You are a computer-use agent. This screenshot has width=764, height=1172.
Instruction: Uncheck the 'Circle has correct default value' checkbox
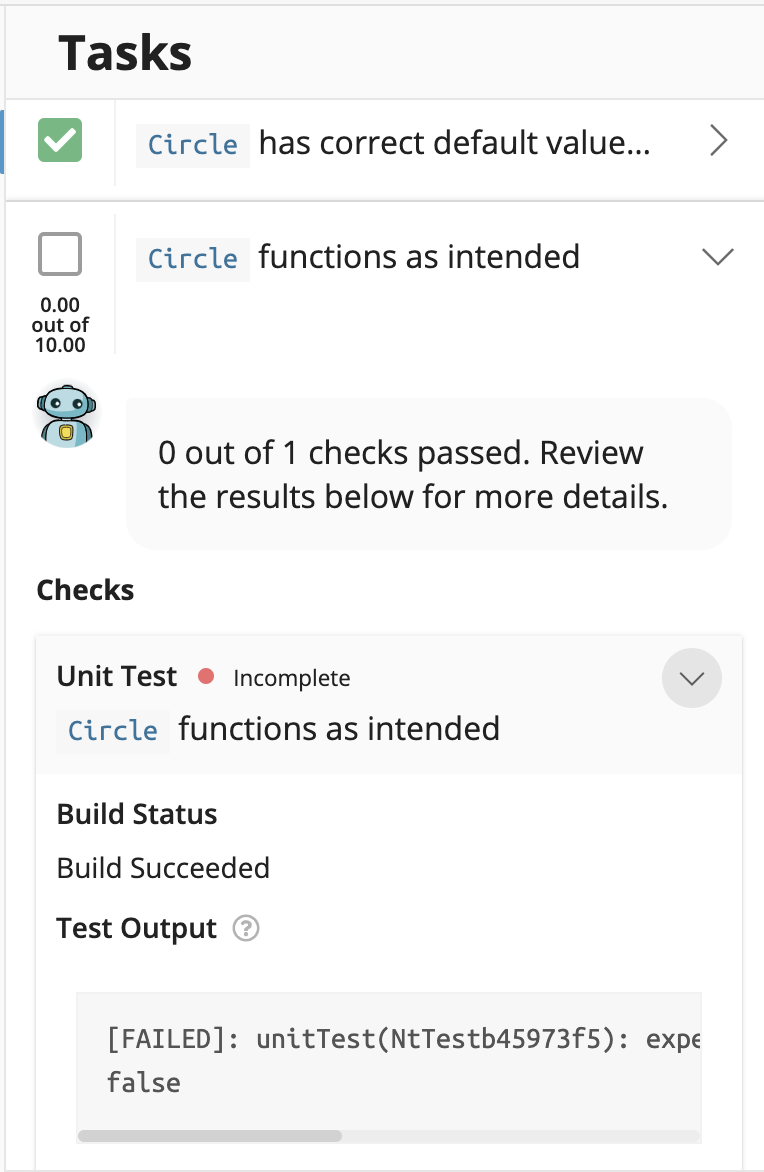59,140
